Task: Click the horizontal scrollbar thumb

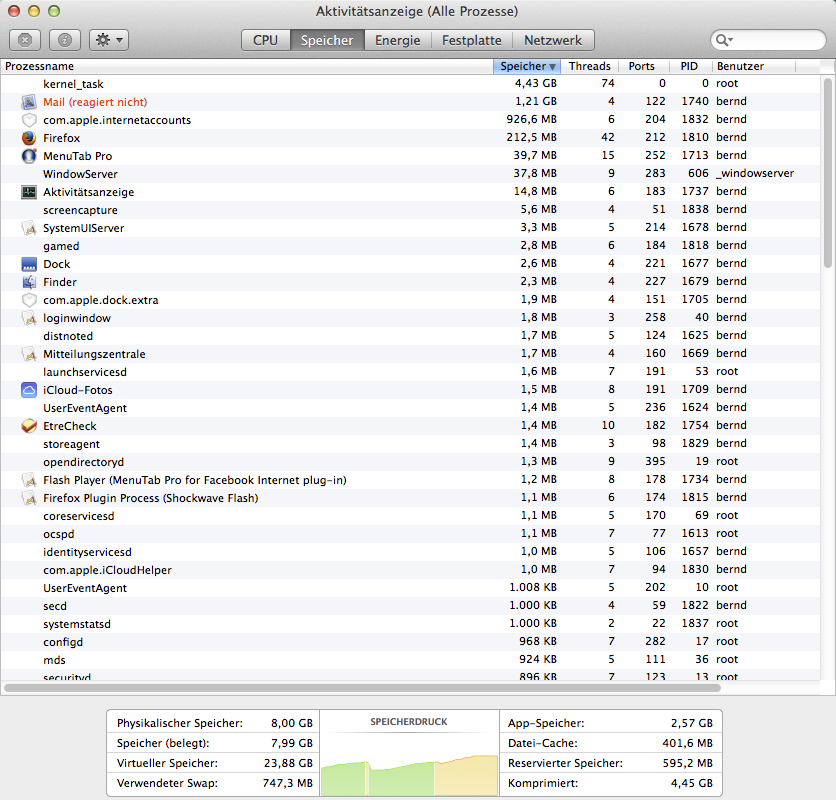Action: point(363,688)
